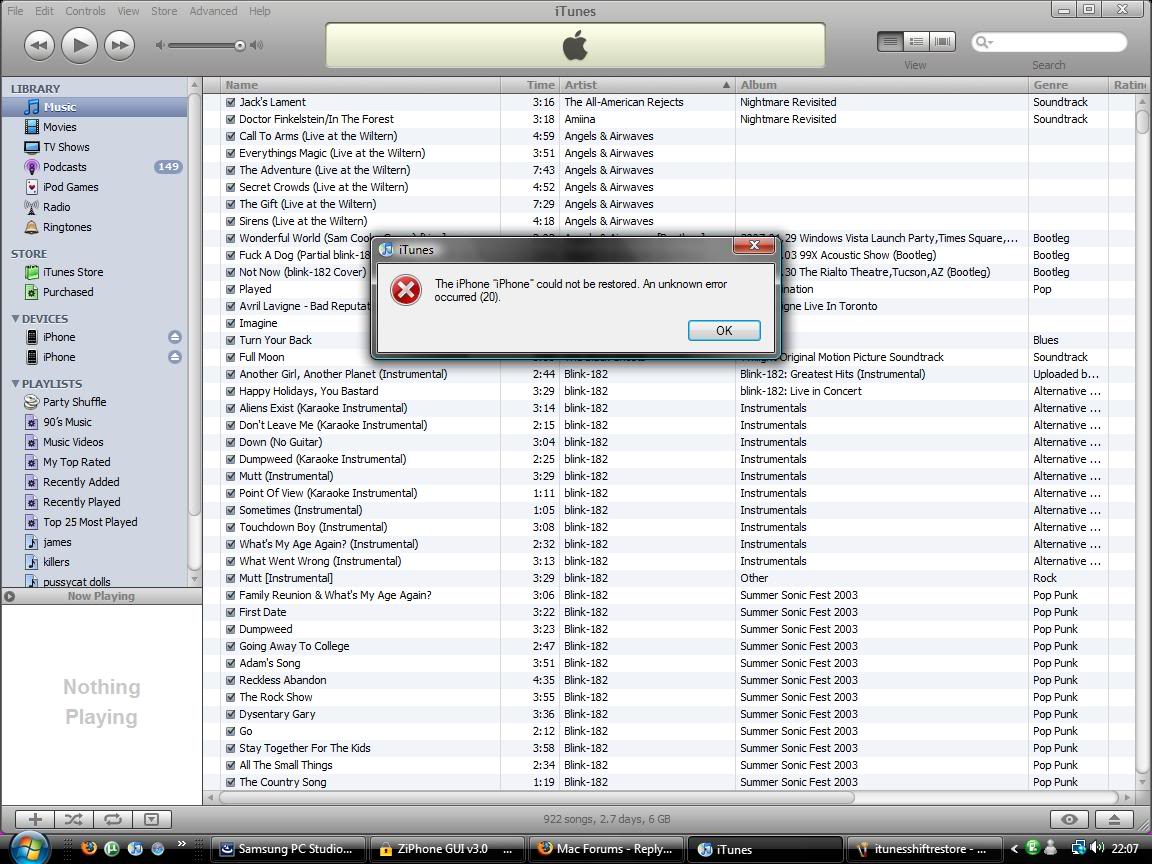The width and height of the screenshot is (1152, 864).
Task: Collapse the DEVICES section
Action: (15, 319)
